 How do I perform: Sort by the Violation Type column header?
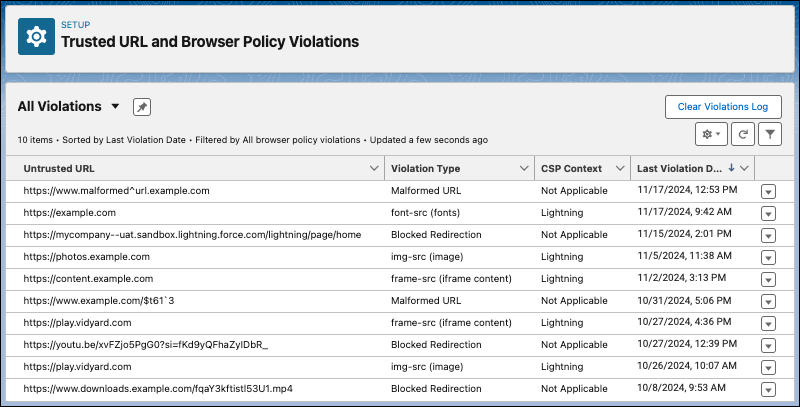(425, 168)
